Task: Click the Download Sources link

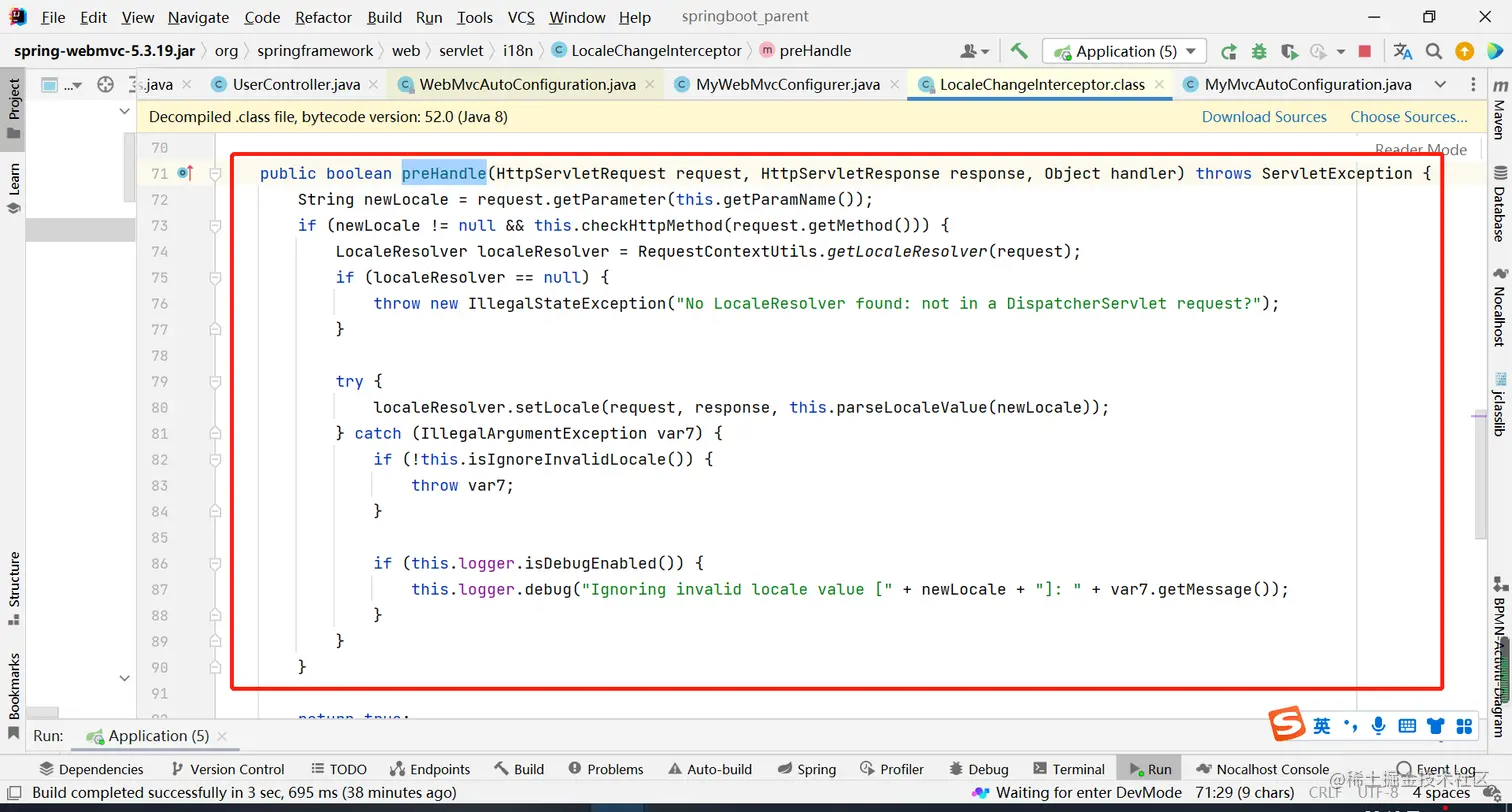Action: [1264, 117]
